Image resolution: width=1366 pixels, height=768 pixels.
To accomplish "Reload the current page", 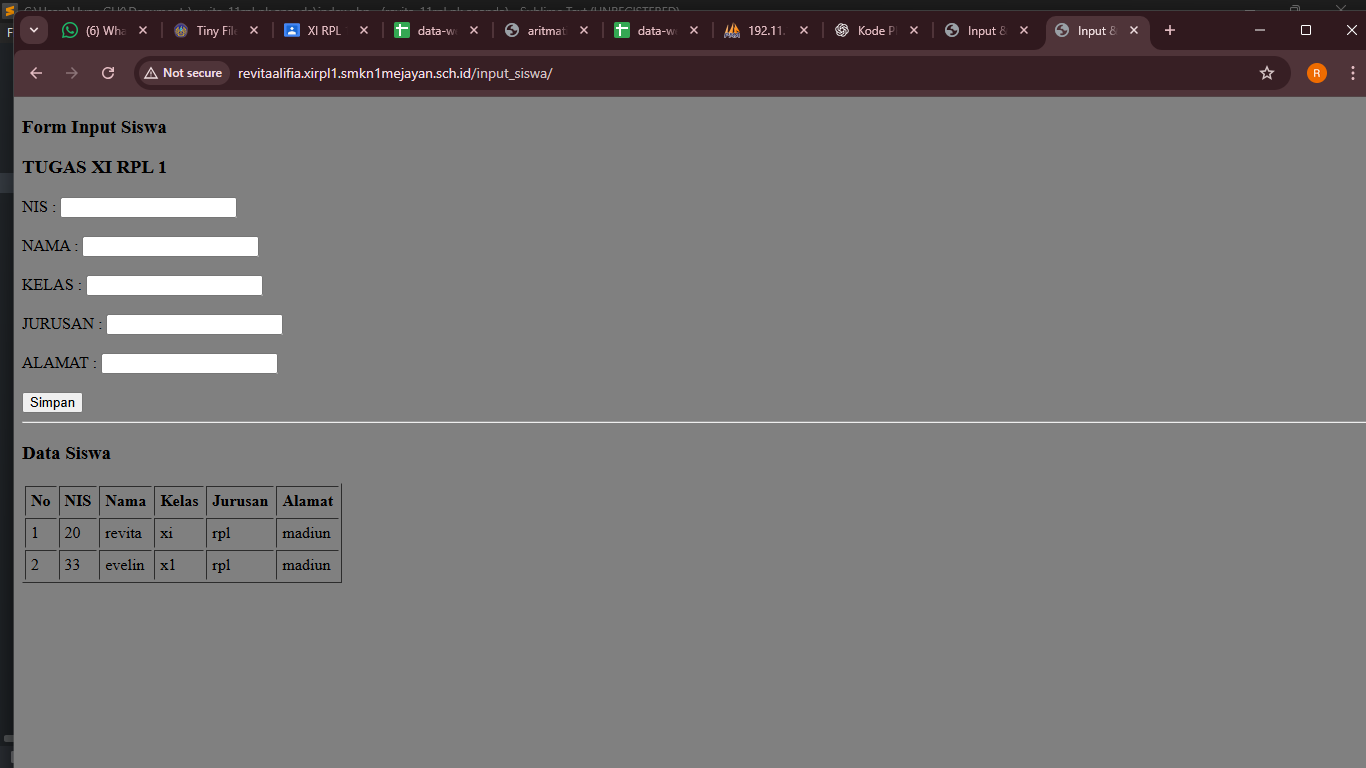I will point(108,73).
